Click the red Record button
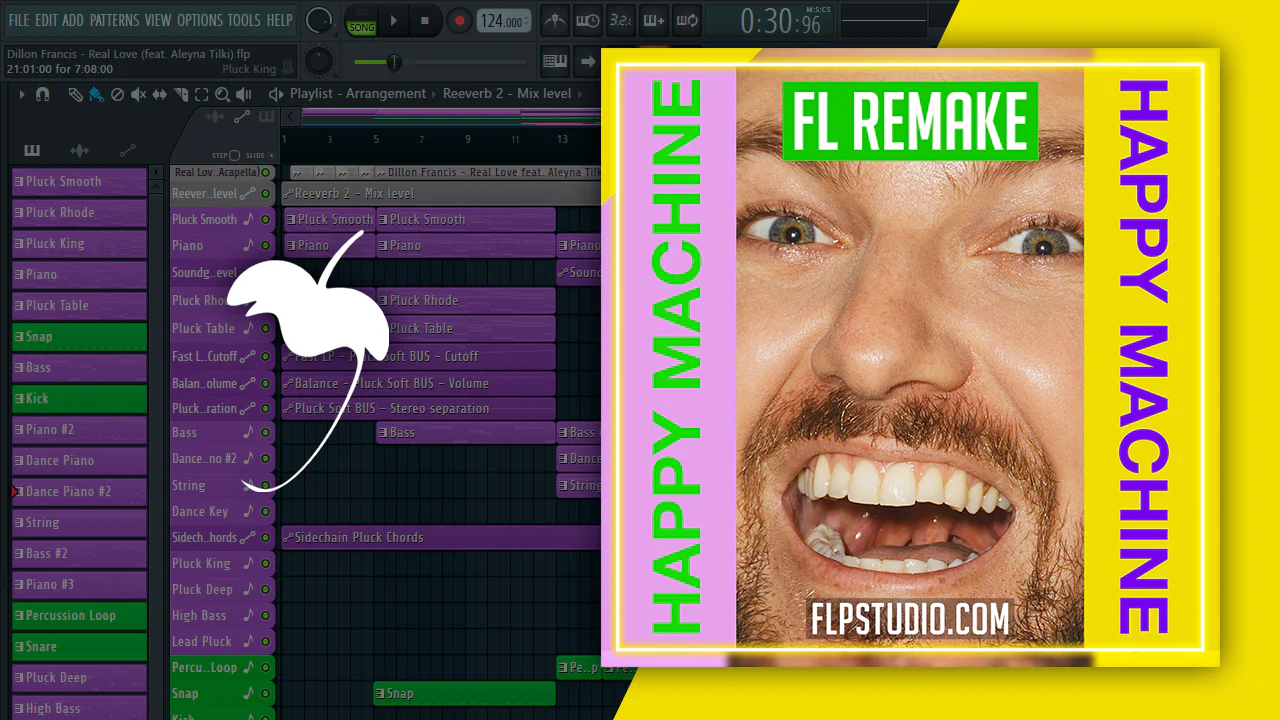Viewport: 1280px width, 720px height. (x=459, y=21)
